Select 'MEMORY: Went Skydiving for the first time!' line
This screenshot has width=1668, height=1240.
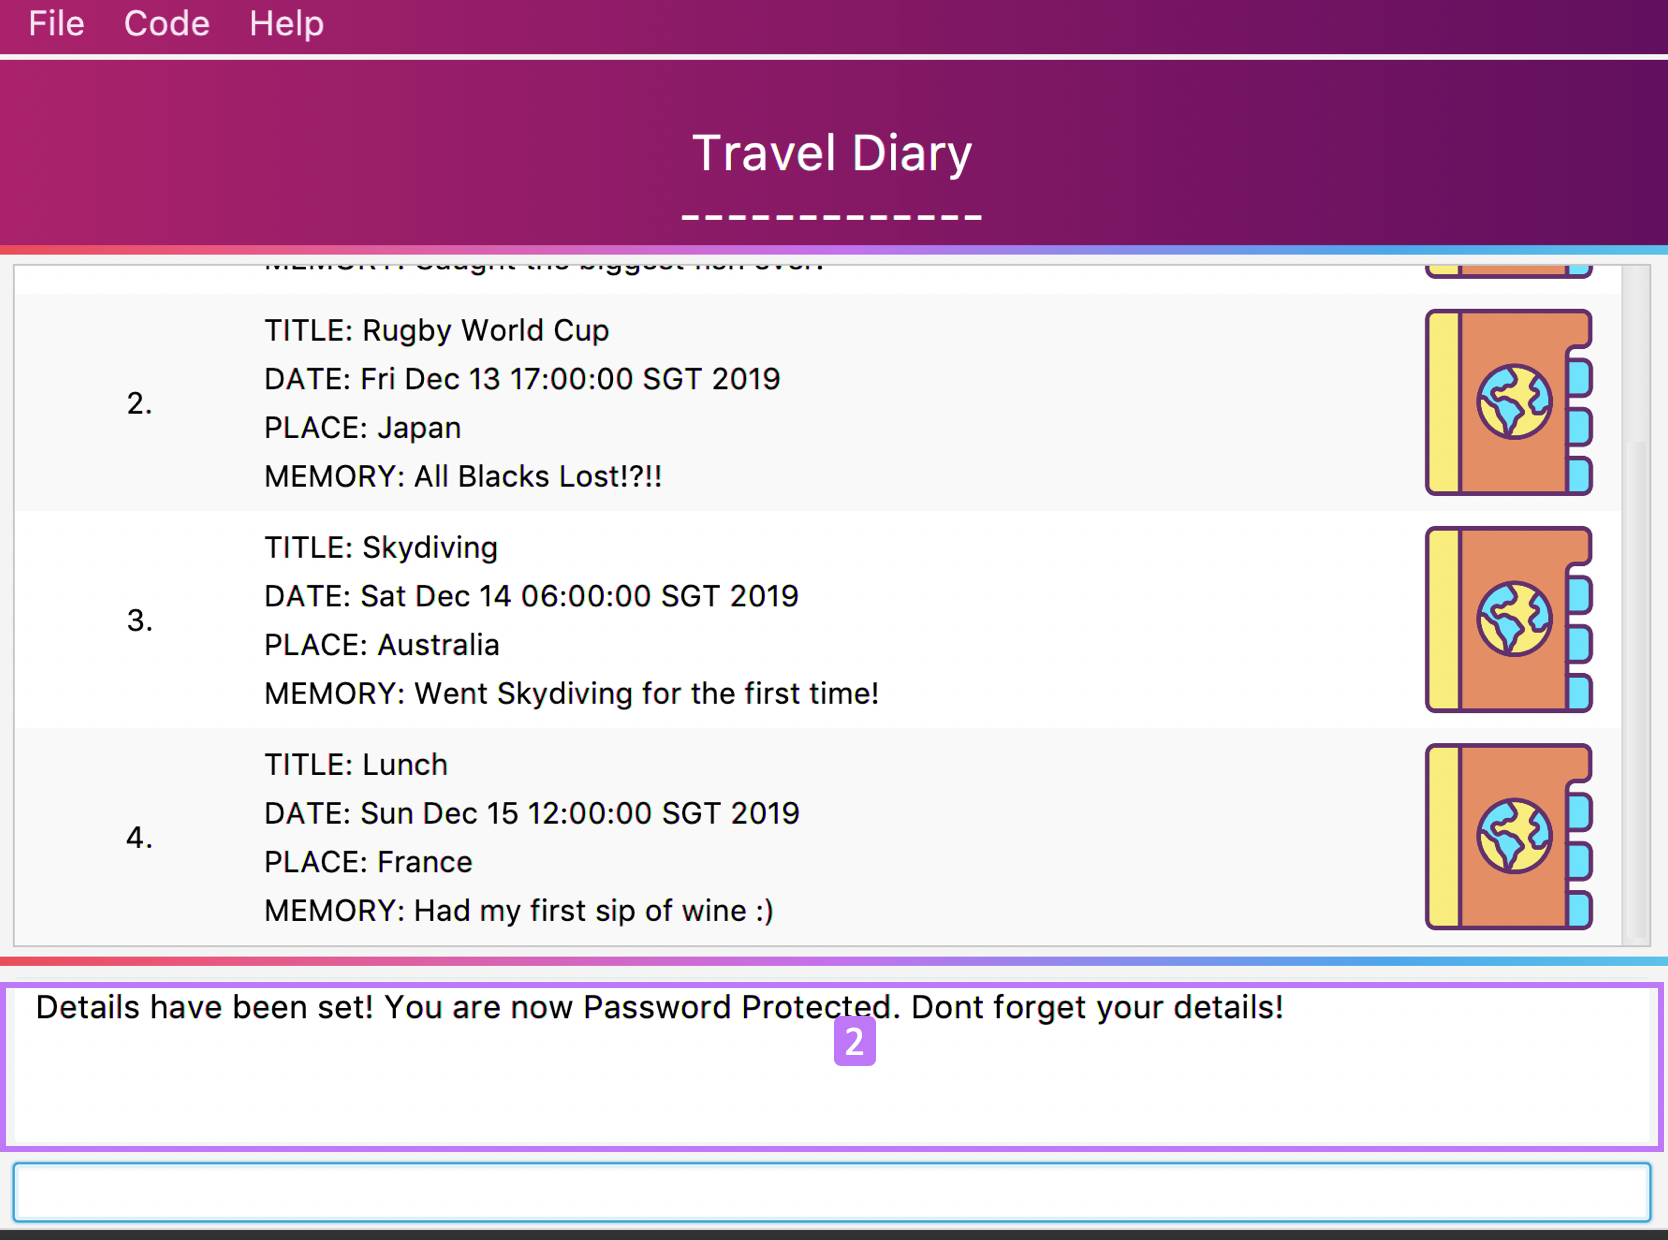571,693
